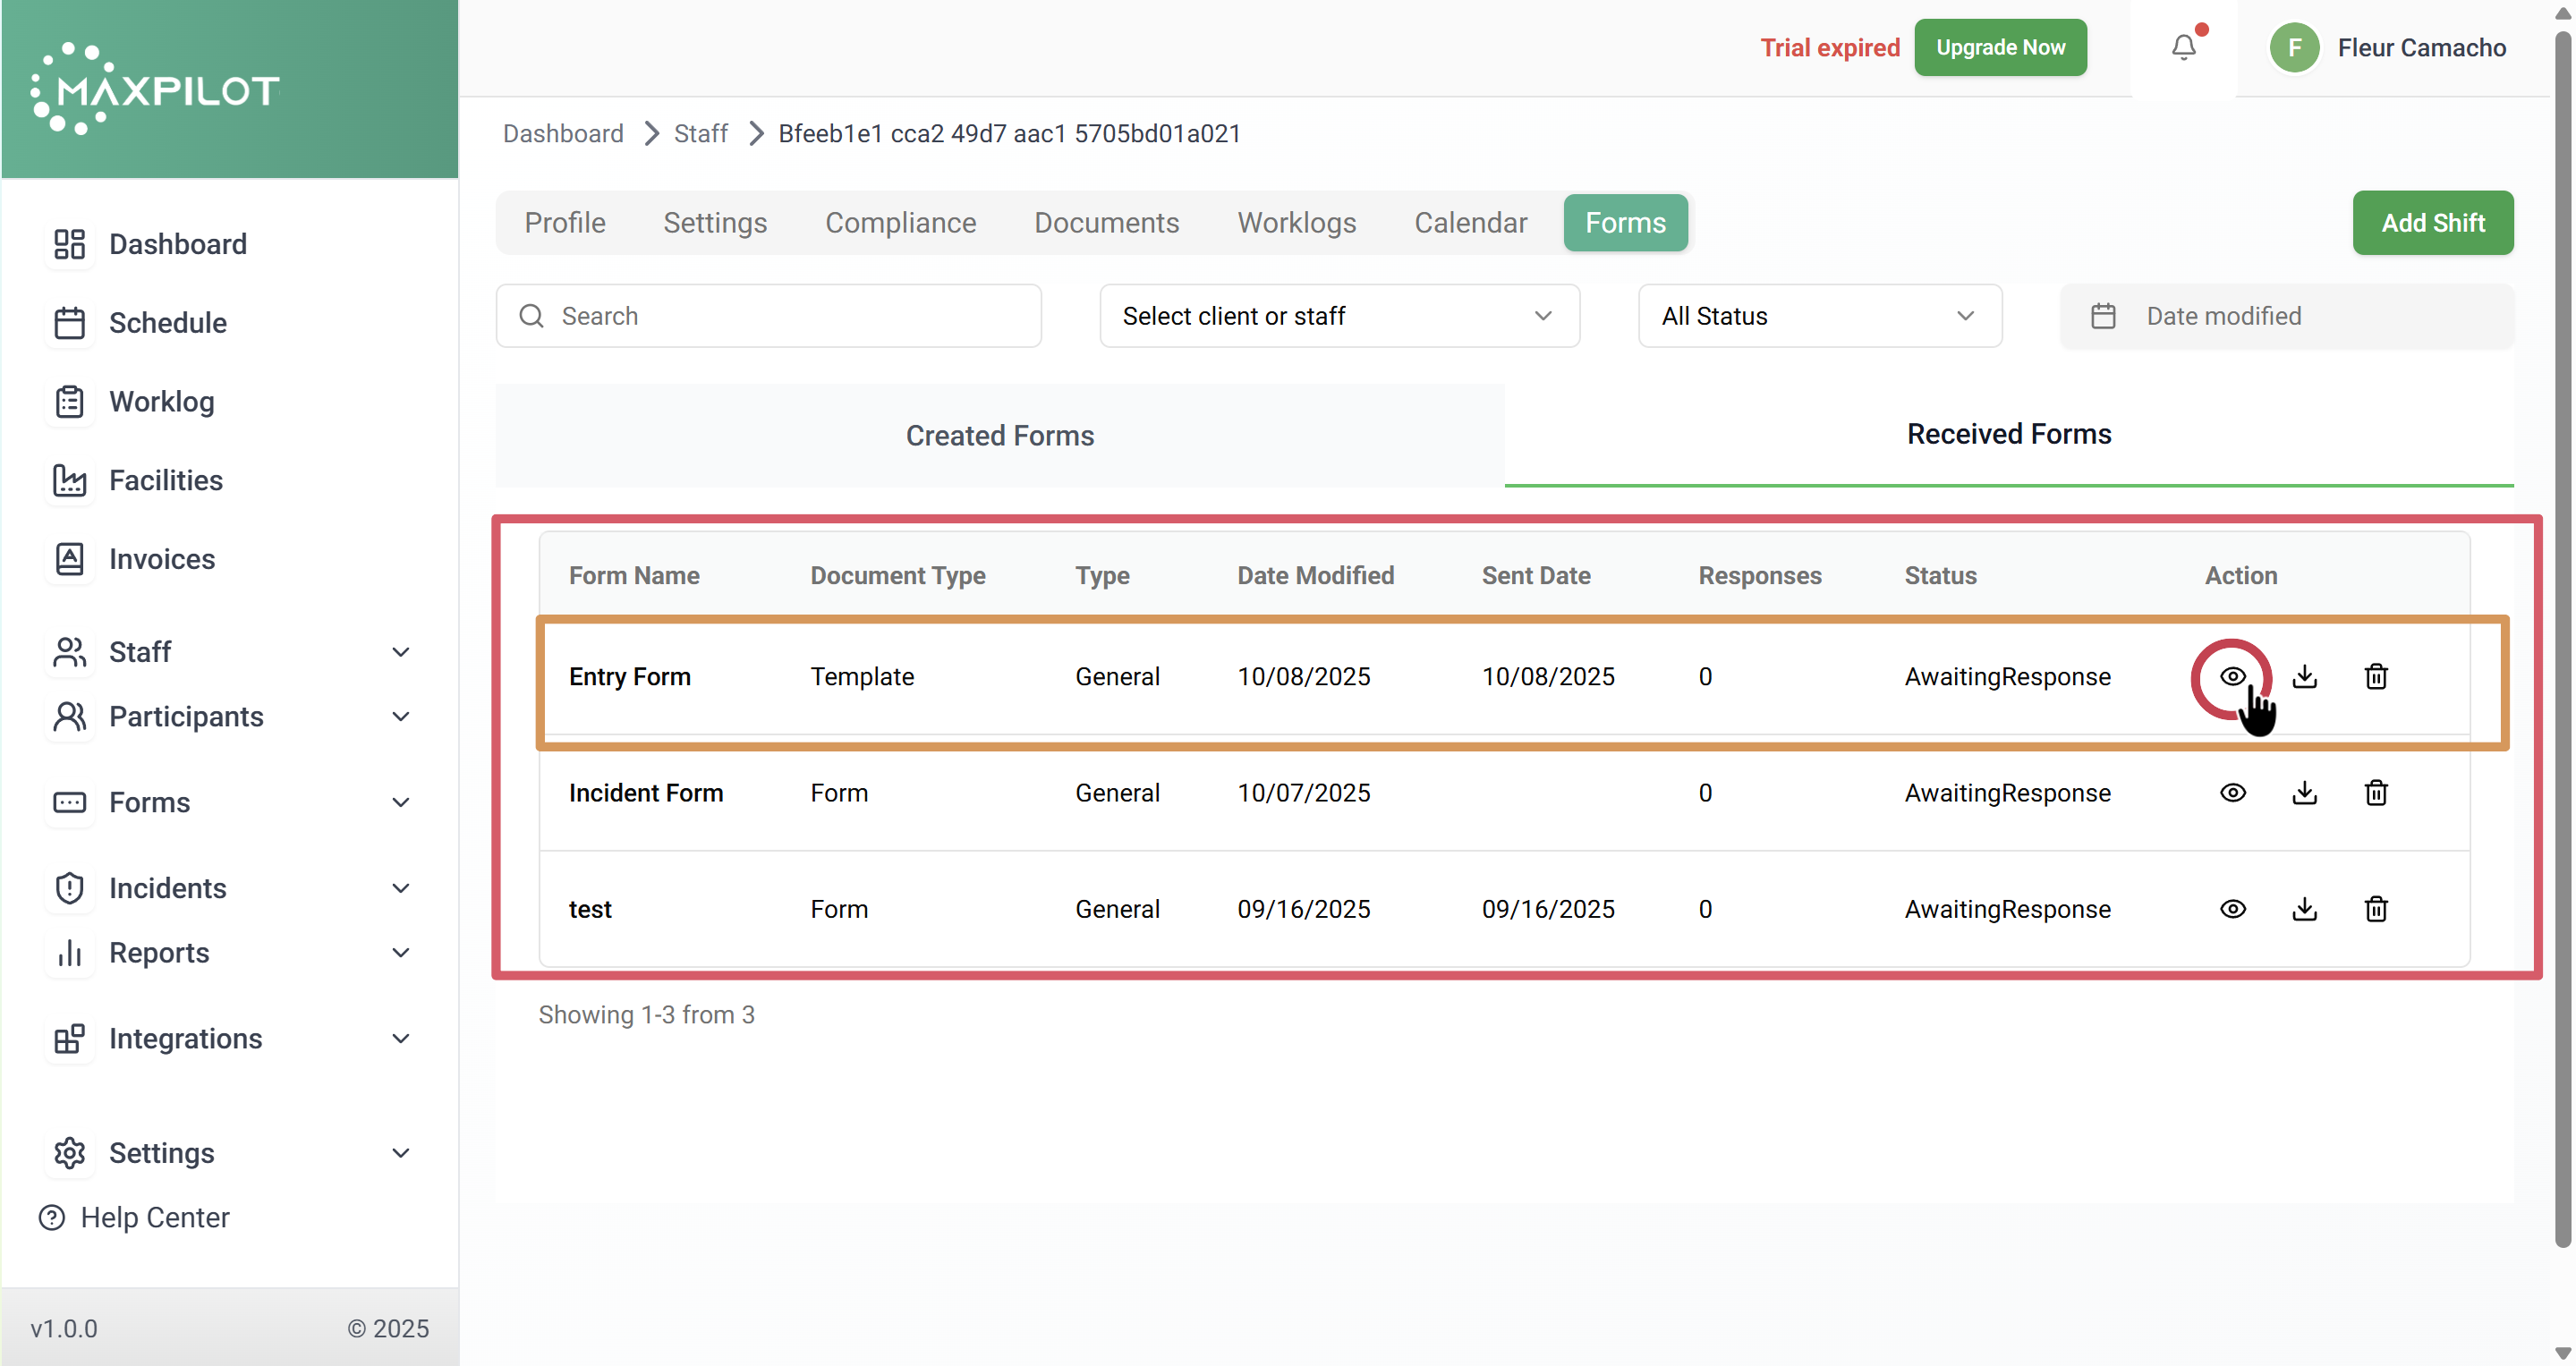Open Facilities from the sidebar
Screen dimensions: 2576x1366
coord(165,480)
